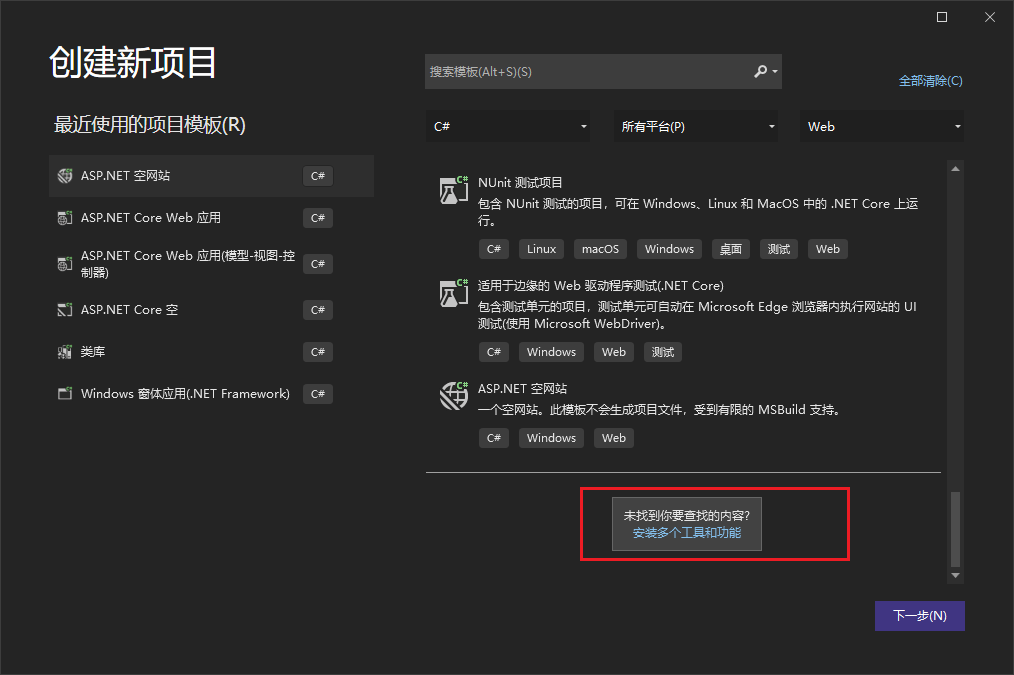1014x675 pixels.
Task: Click the 安装多个工具和功能 link
Action: 687,533
